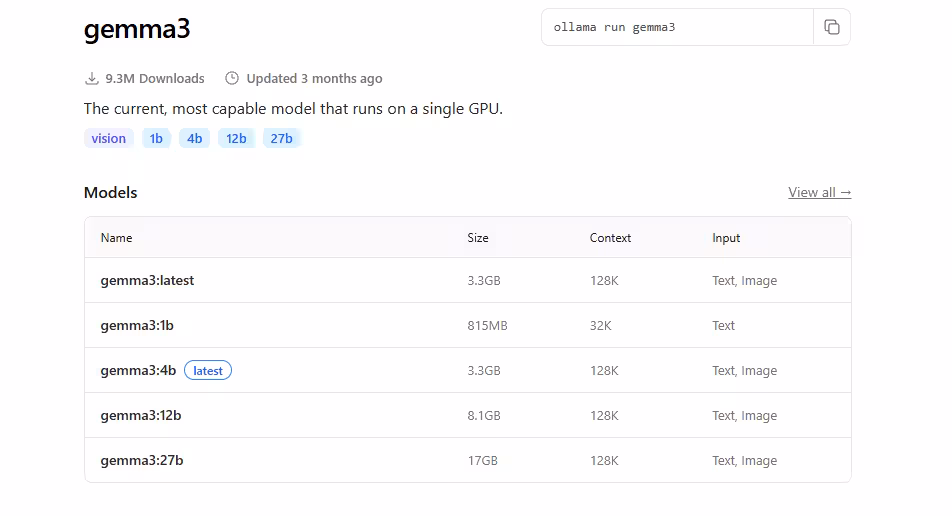Select the 12b tag

(x=236, y=138)
